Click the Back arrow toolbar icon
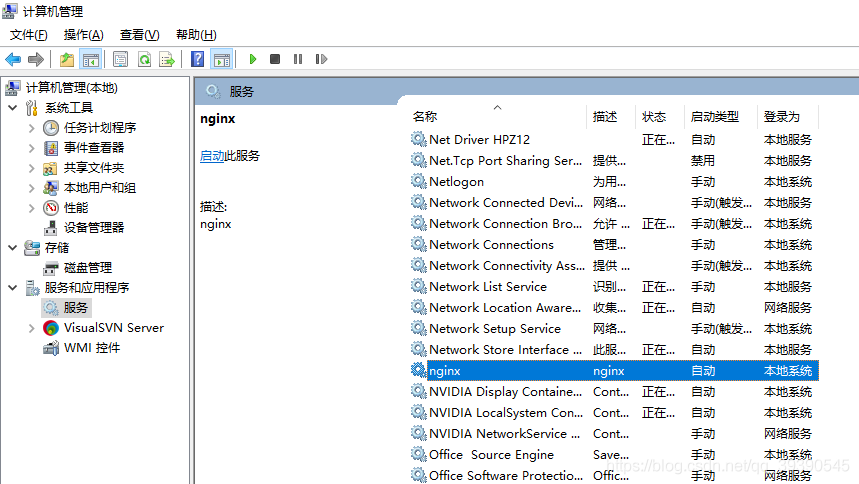859x484 pixels. [x=14, y=60]
